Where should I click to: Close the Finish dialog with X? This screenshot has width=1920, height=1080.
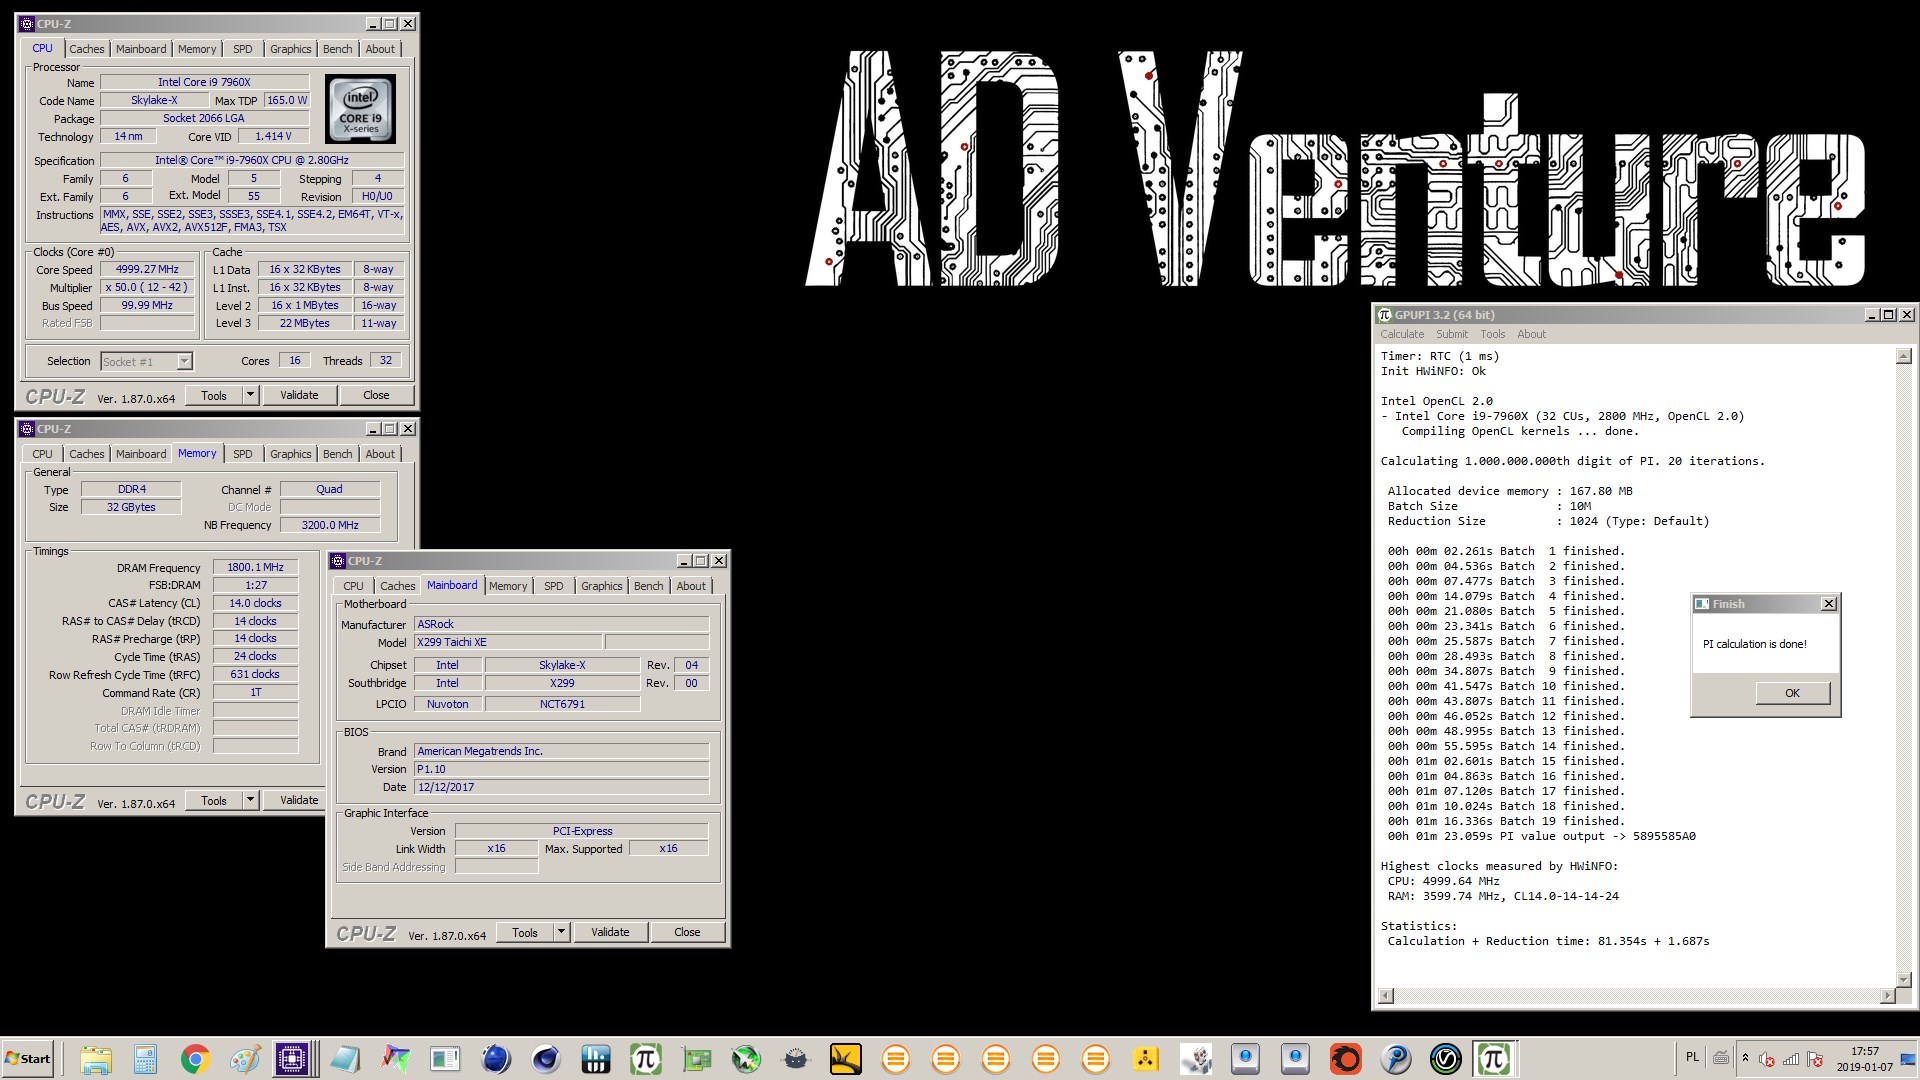(1828, 604)
